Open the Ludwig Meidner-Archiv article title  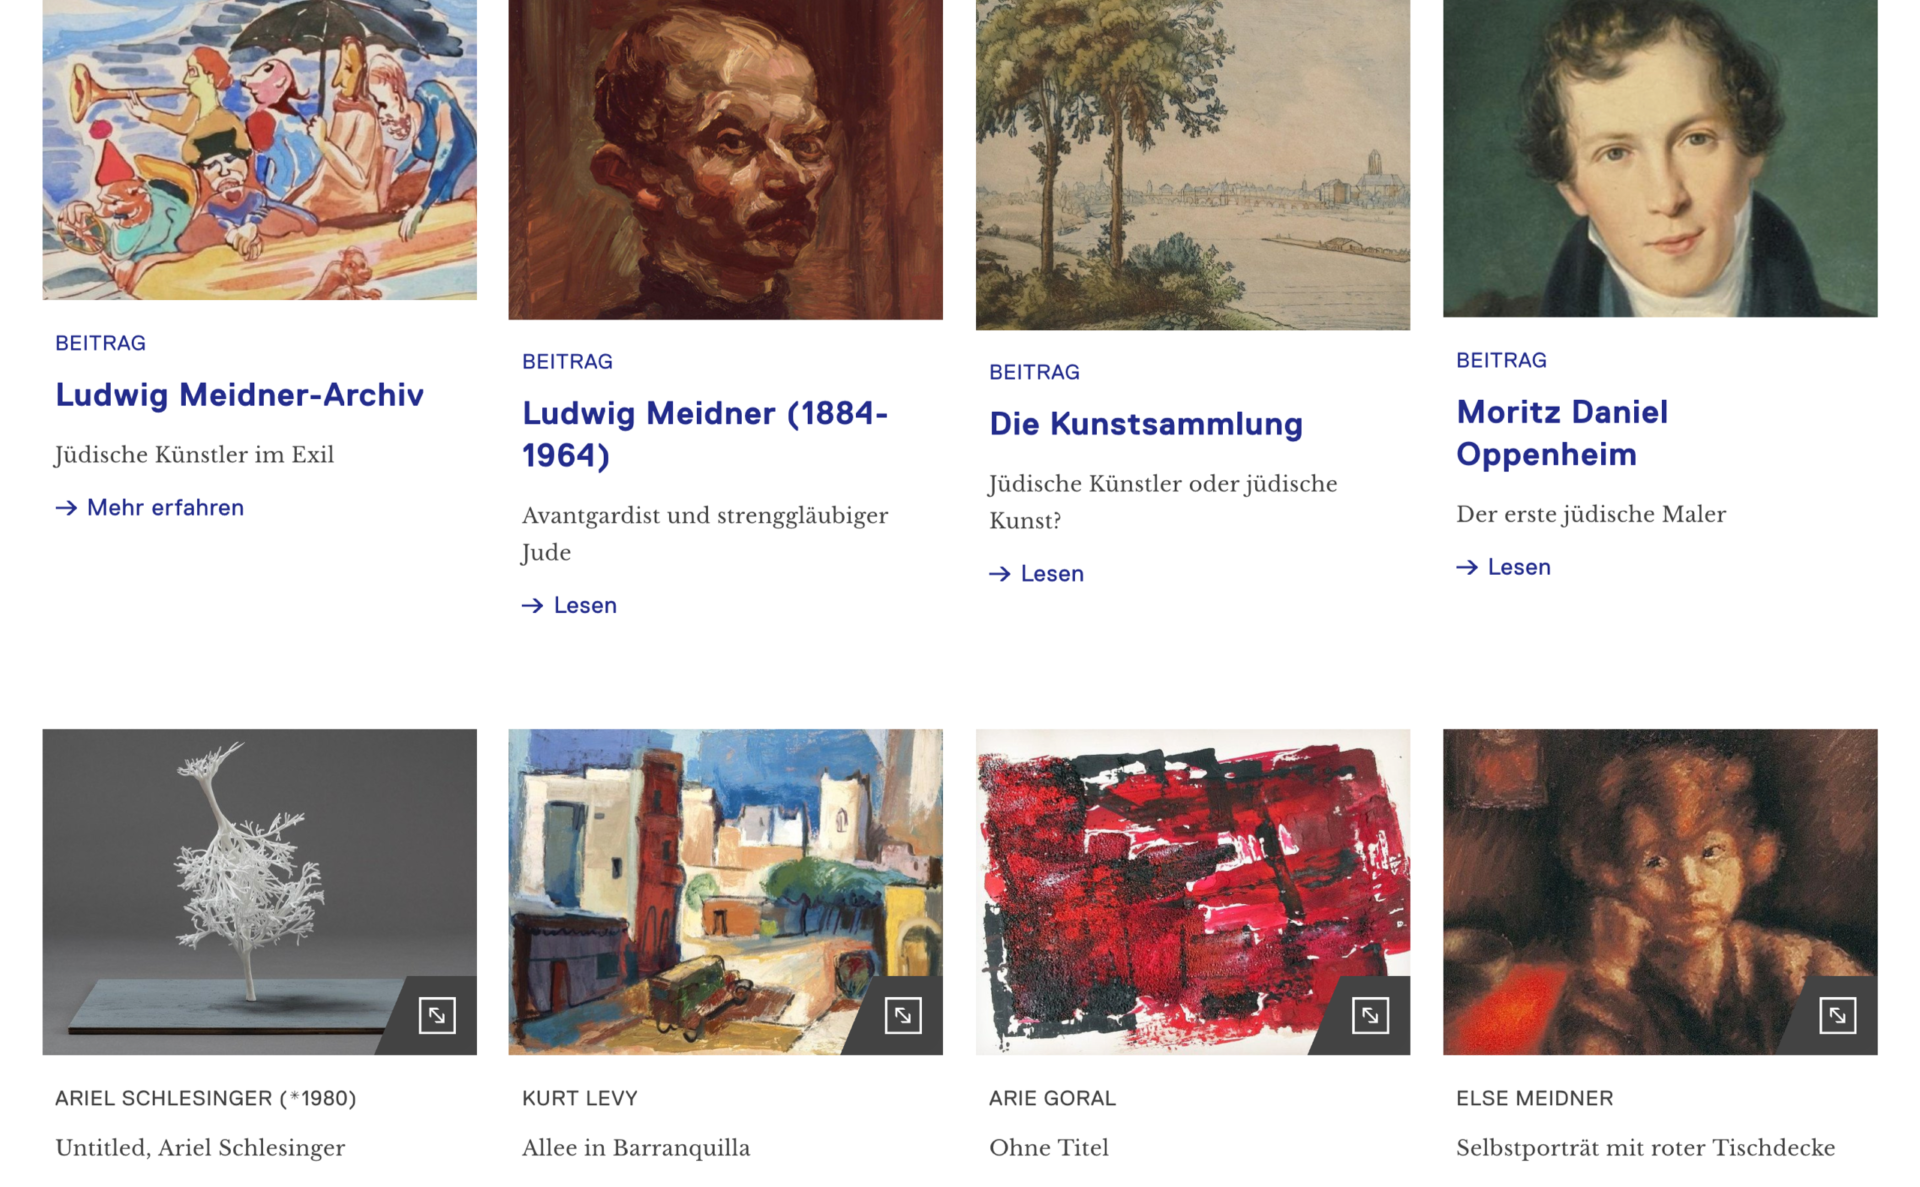(x=240, y=395)
